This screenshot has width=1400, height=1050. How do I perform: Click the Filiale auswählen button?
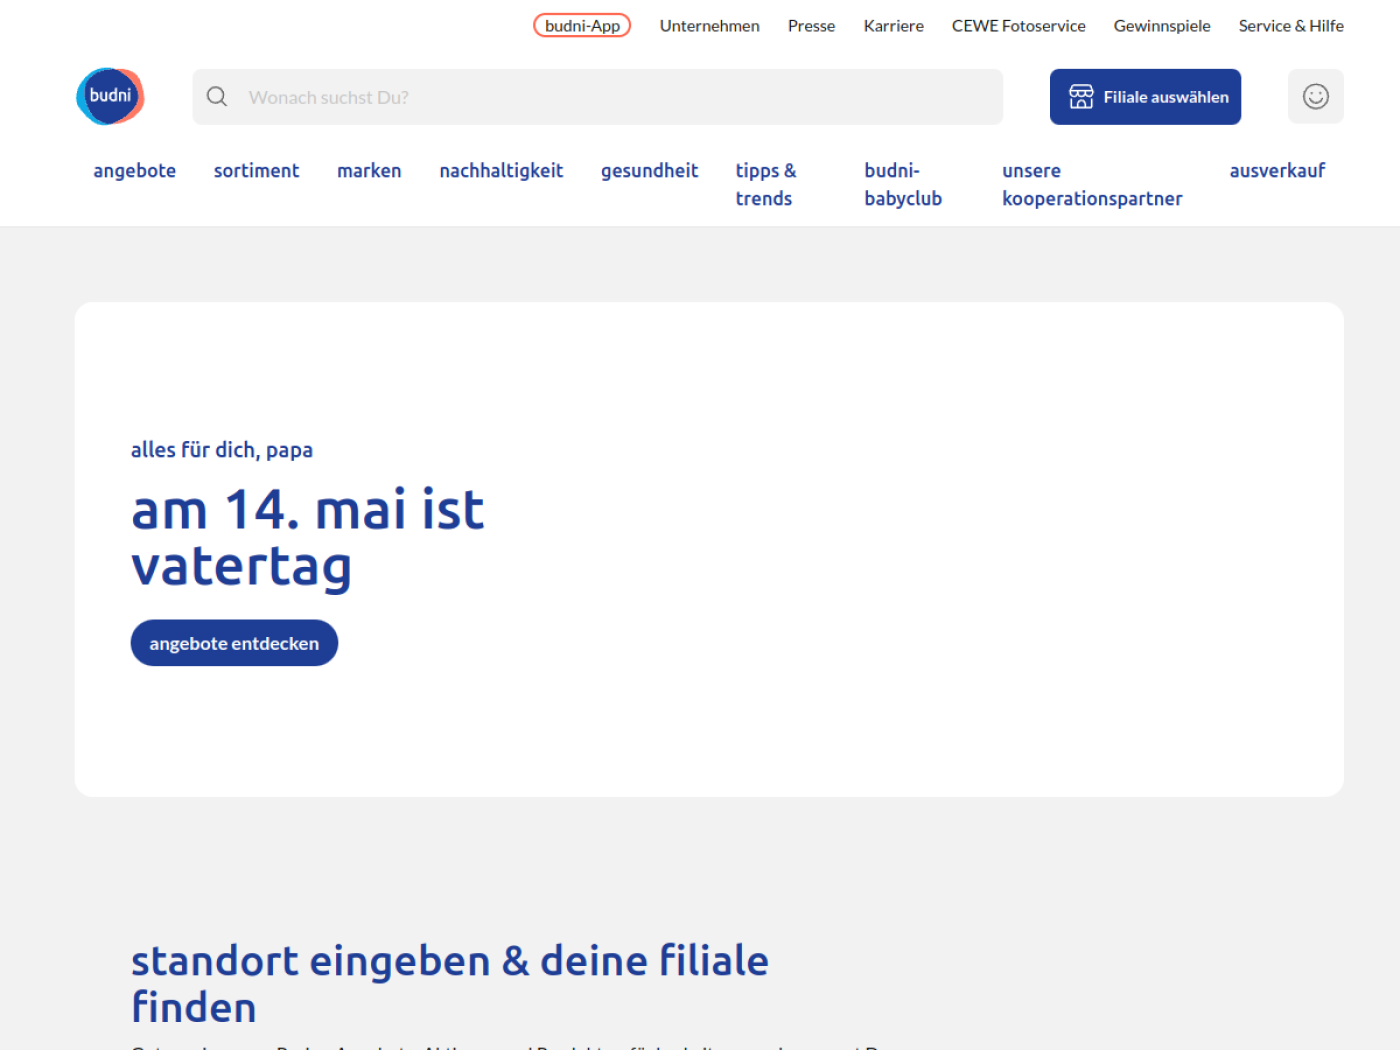pos(1145,97)
